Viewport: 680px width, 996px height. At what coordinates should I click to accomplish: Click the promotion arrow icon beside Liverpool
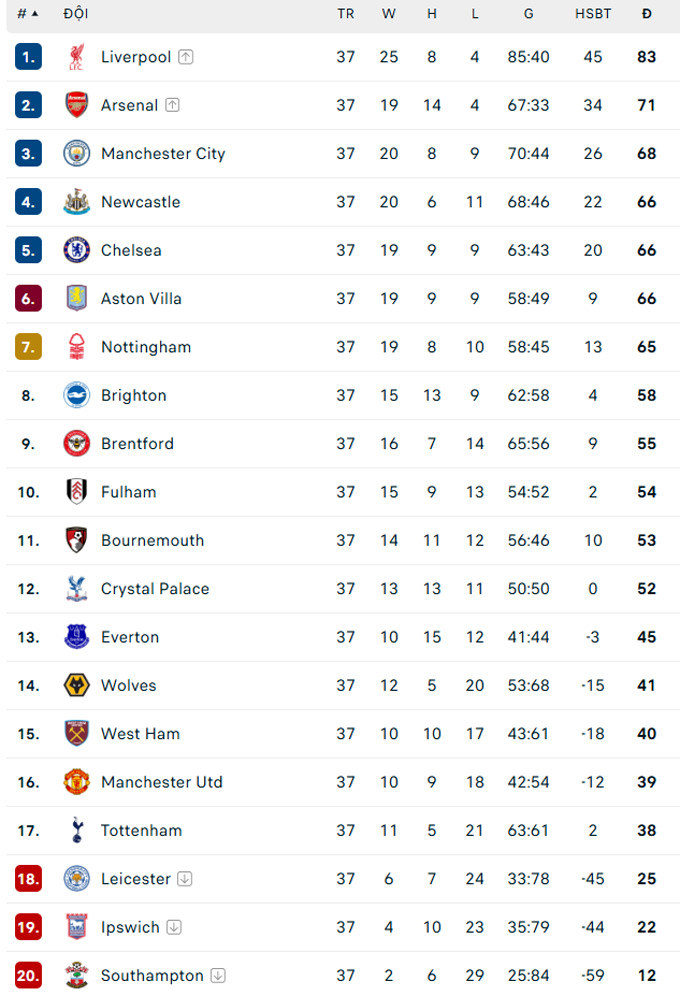[185, 57]
